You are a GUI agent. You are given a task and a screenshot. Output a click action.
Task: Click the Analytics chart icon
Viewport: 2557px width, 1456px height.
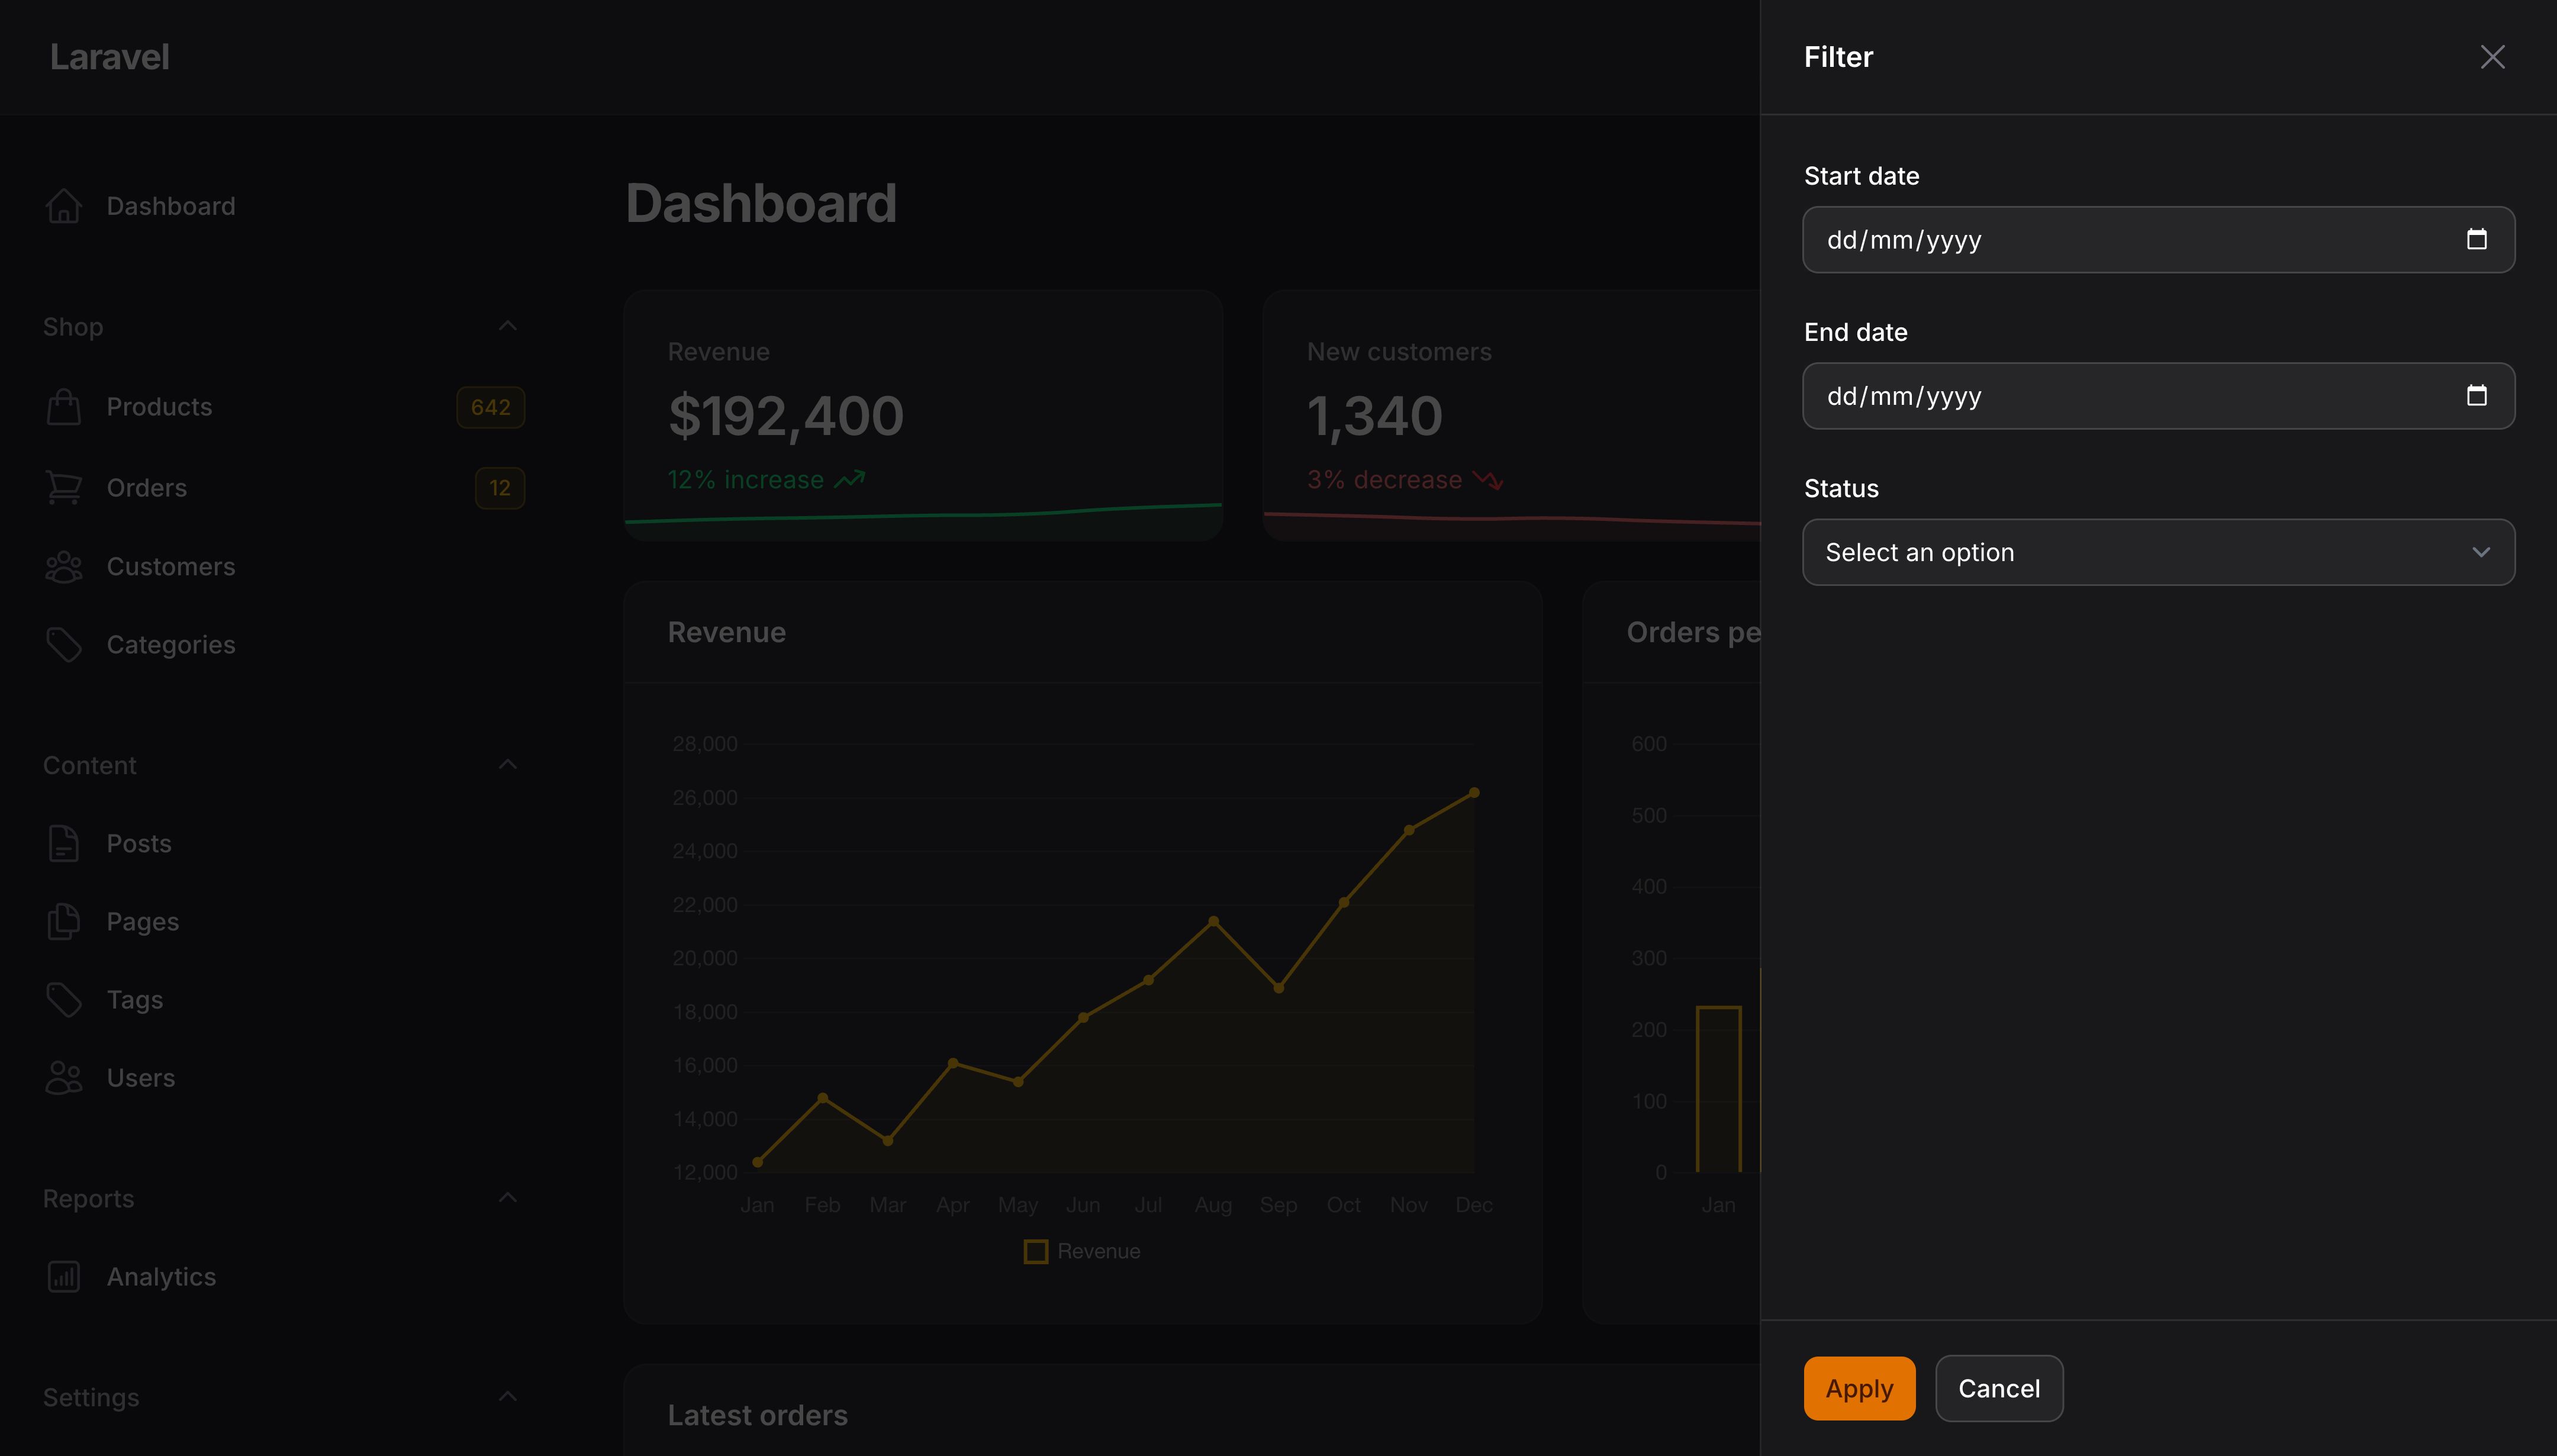(64, 1277)
